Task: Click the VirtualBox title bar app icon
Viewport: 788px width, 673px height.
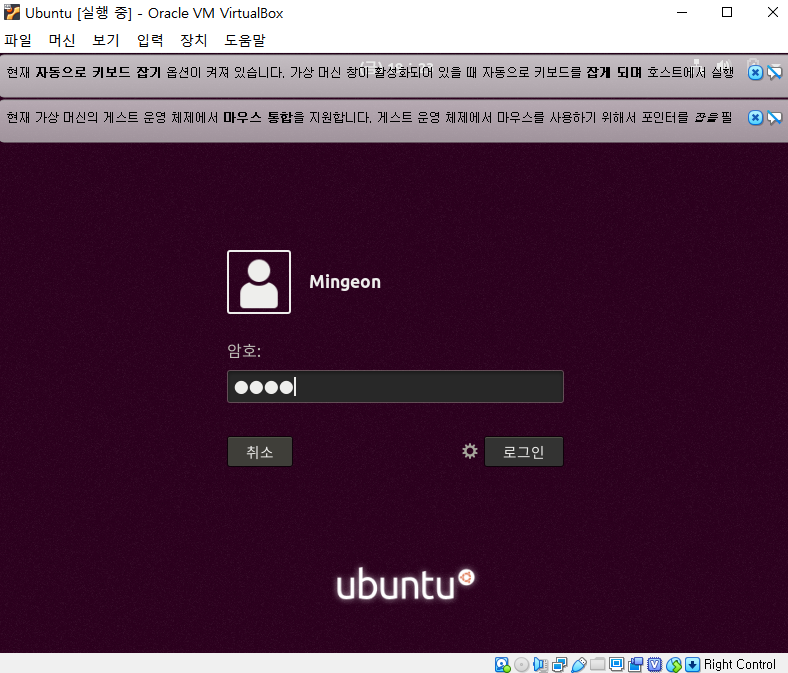Action: click(x=12, y=13)
